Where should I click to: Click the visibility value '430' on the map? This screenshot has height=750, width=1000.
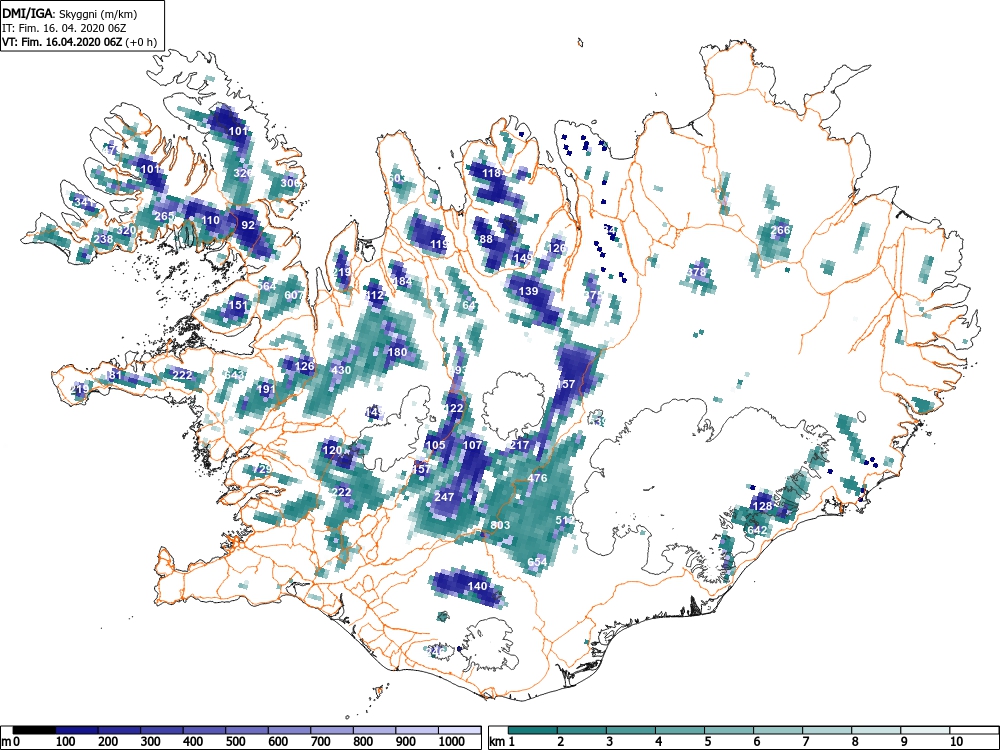(341, 370)
